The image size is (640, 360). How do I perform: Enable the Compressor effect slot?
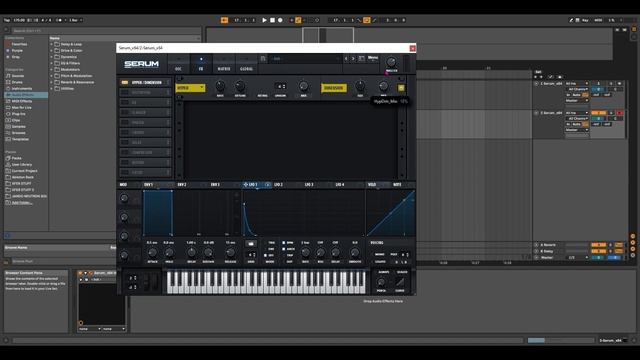125,153
